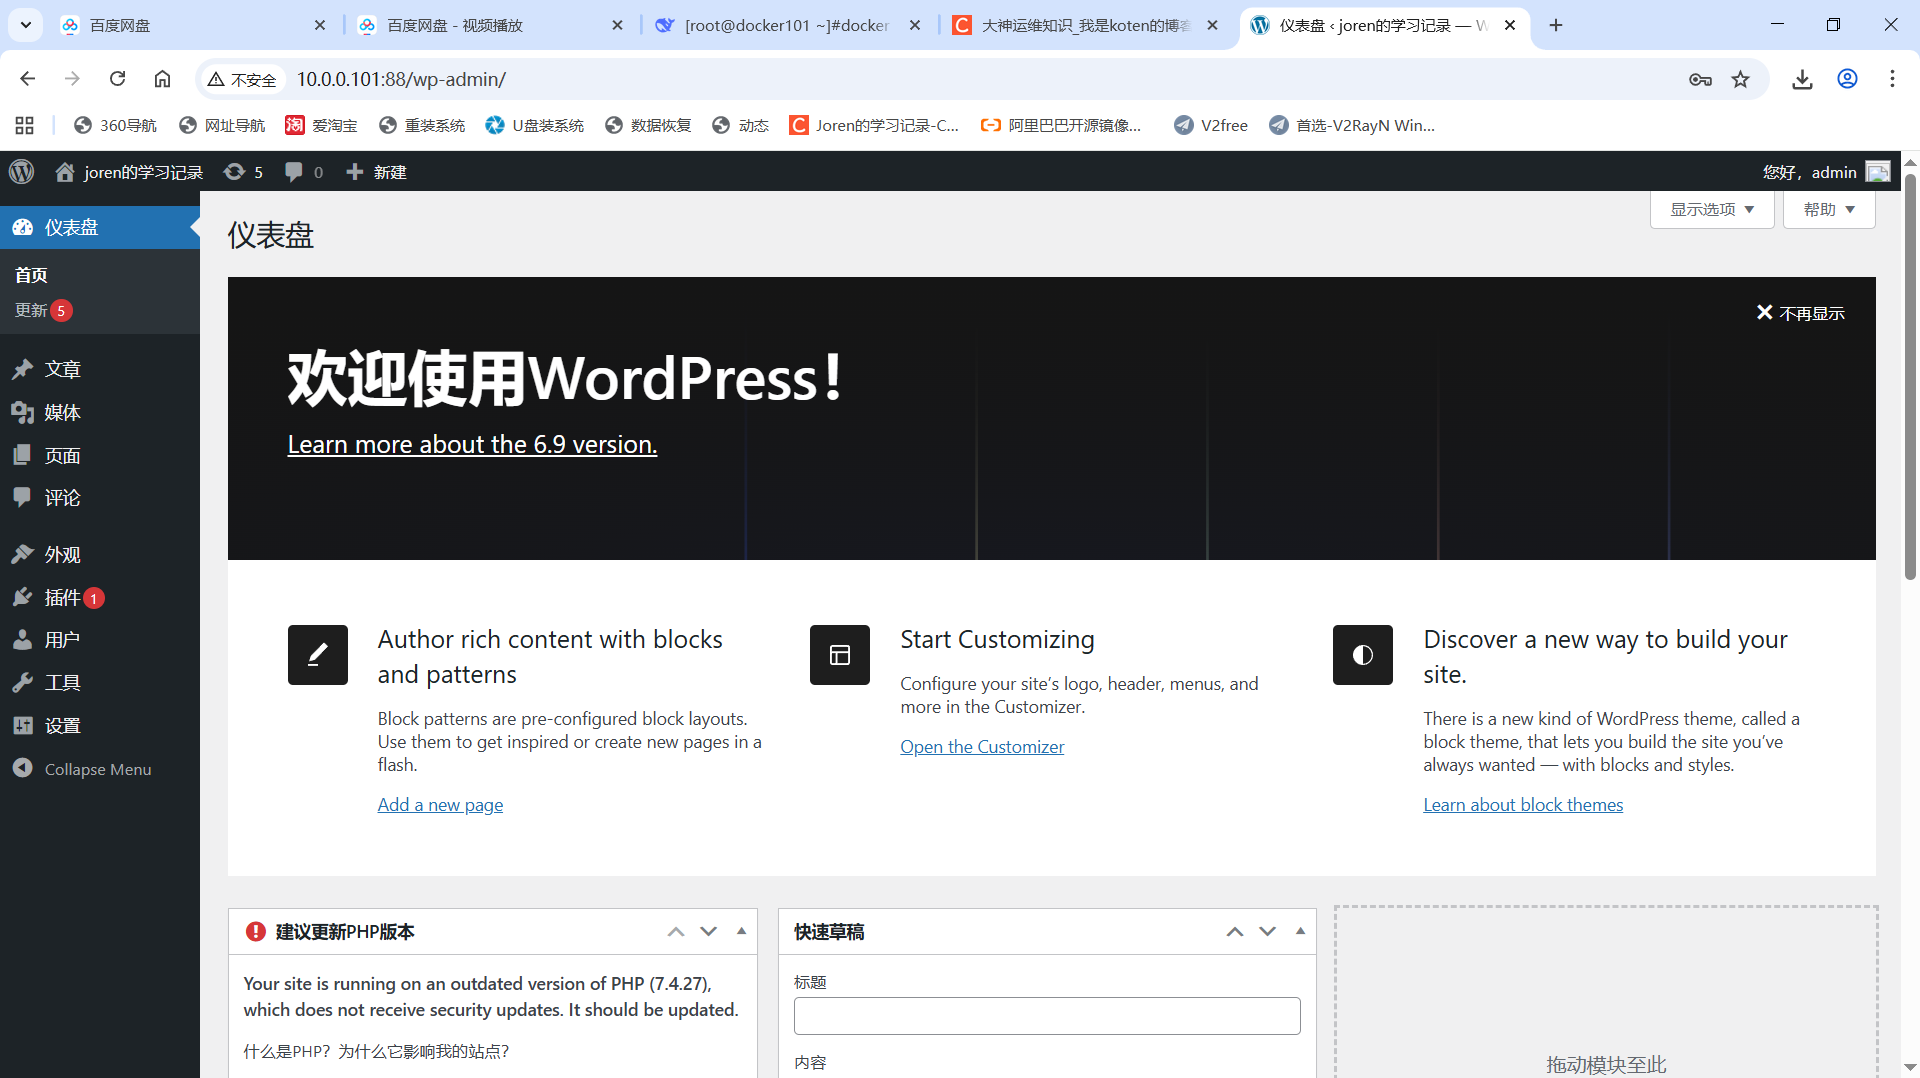Click the 页面 pages icon in sidebar
The height and width of the screenshot is (1078, 1920).
(x=23, y=455)
